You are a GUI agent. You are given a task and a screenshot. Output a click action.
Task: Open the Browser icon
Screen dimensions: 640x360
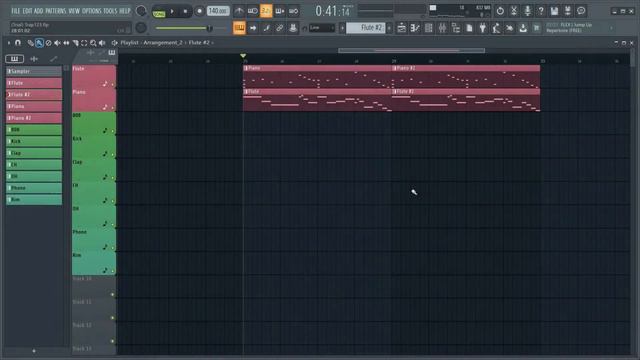click(456, 28)
